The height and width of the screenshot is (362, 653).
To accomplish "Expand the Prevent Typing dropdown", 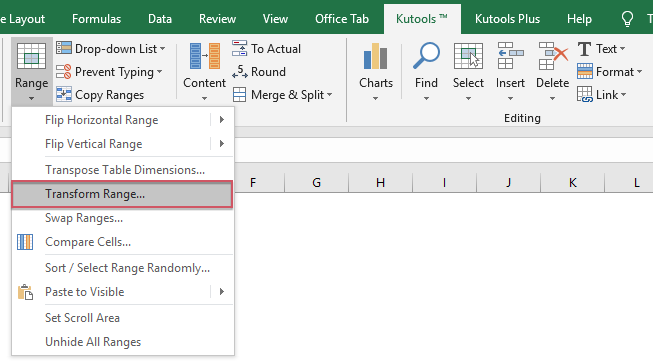I will click(x=160, y=72).
